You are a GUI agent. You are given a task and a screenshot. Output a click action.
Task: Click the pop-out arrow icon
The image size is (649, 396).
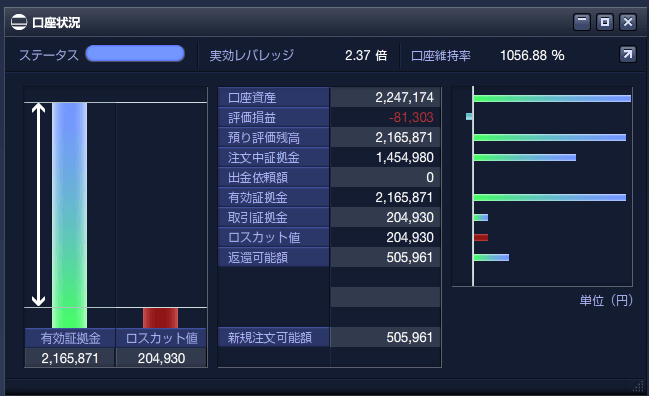pyautogui.click(x=627, y=54)
